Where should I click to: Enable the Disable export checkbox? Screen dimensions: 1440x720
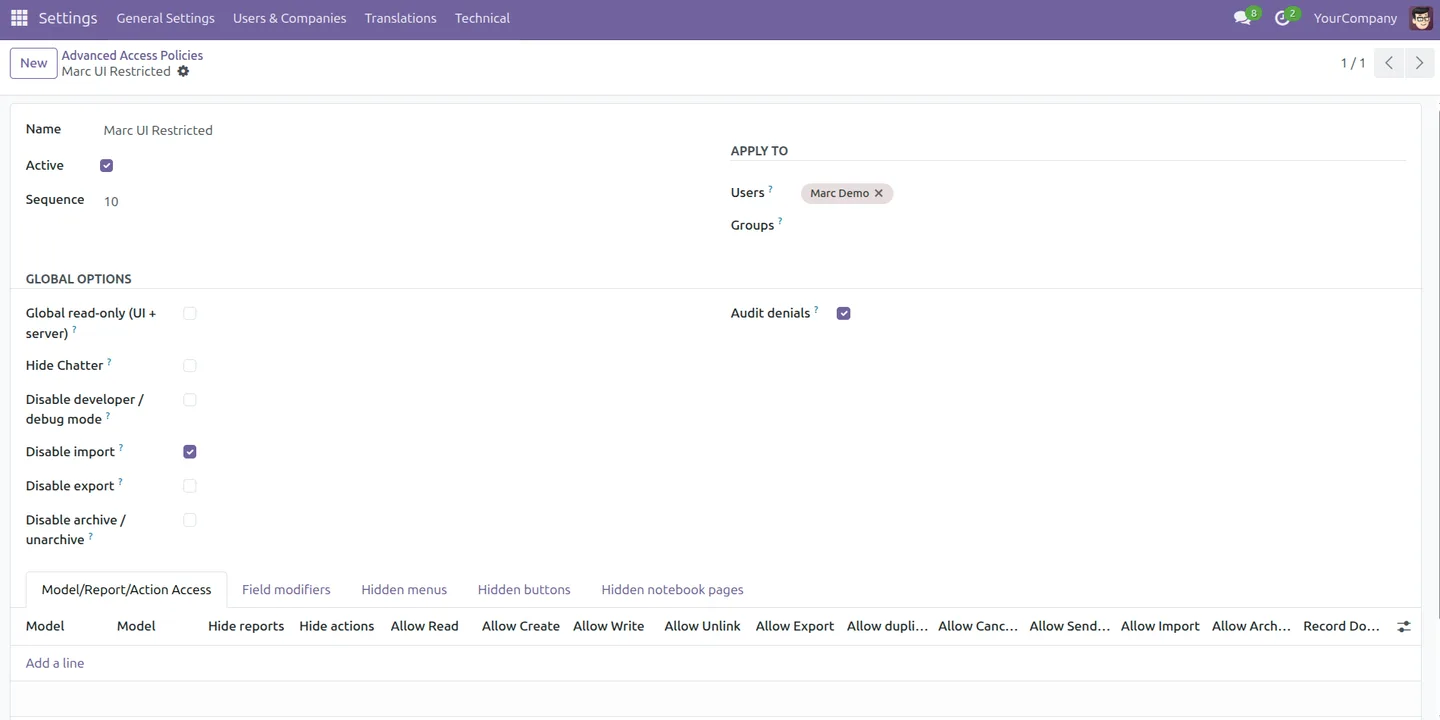pos(190,486)
